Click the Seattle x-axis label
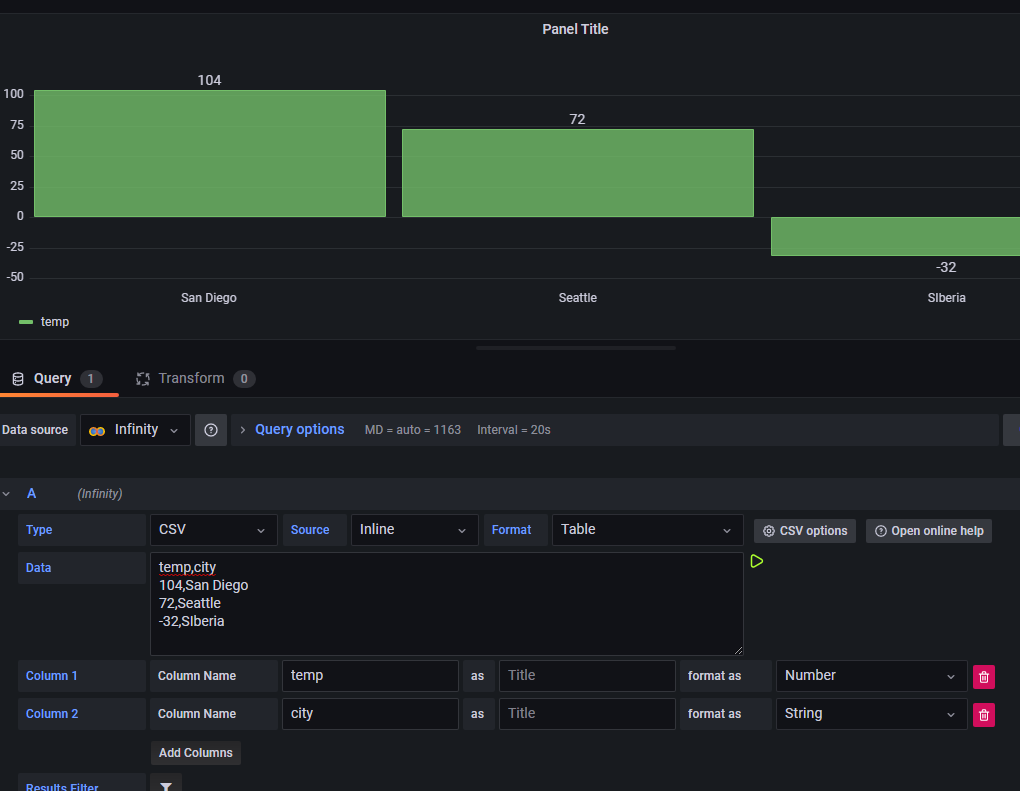Viewport: 1020px width, 791px height. [578, 298]
